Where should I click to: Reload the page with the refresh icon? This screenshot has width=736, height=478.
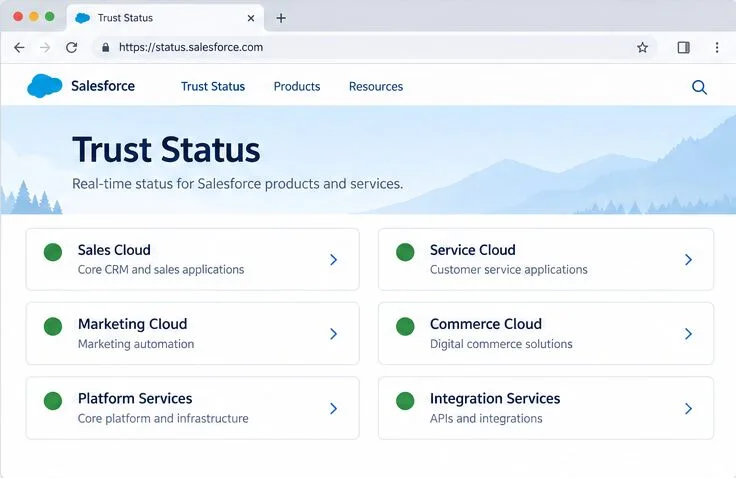pyautogui.click(x=71, y=47)
